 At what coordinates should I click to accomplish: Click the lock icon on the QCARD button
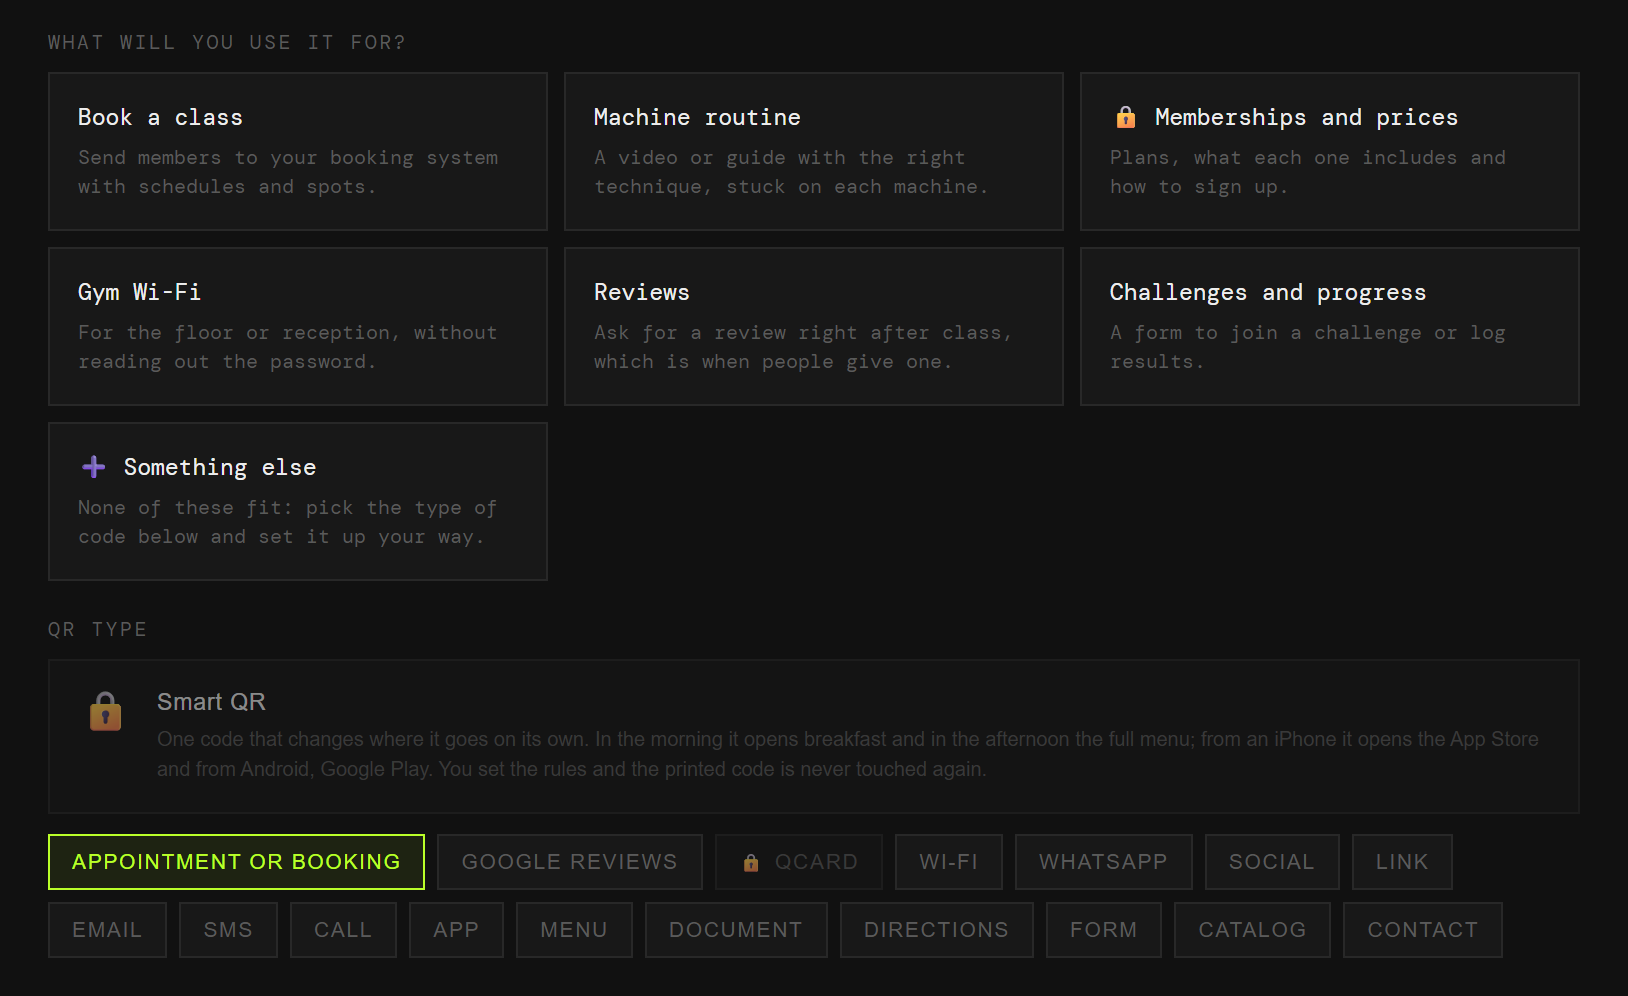click(x=751, y=862)
